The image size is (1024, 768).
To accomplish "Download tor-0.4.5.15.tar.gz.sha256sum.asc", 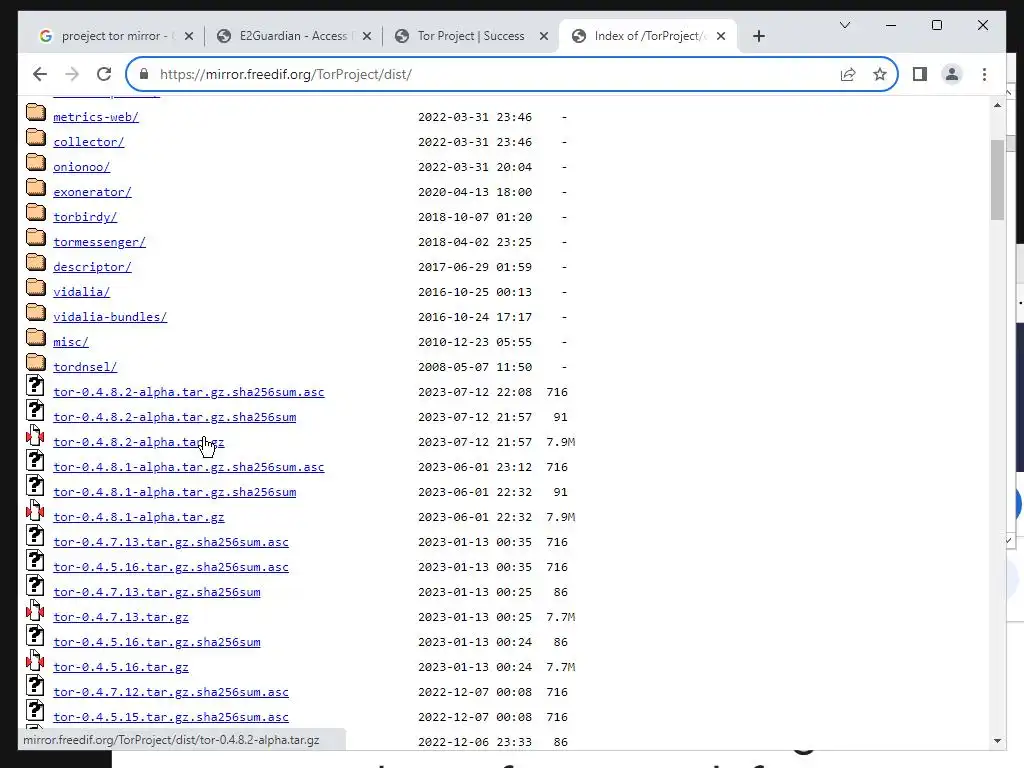I will [x=170, y=717].
